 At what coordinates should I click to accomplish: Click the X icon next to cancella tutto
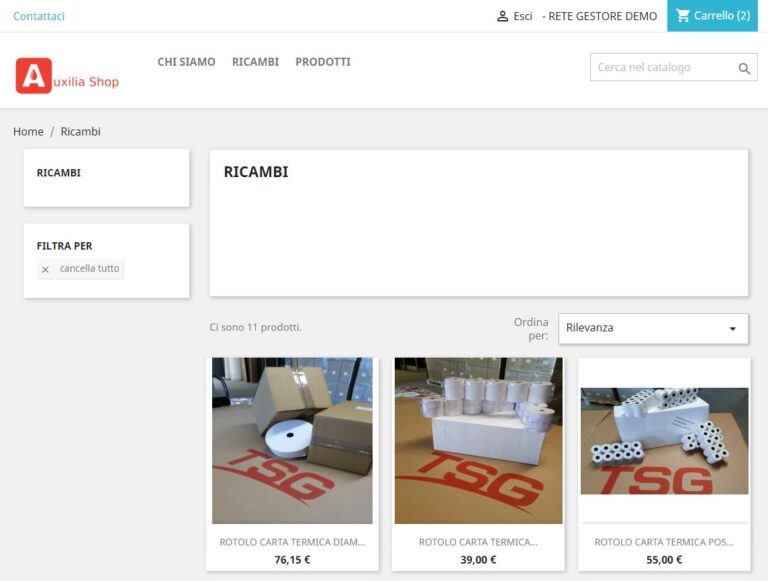45,269
